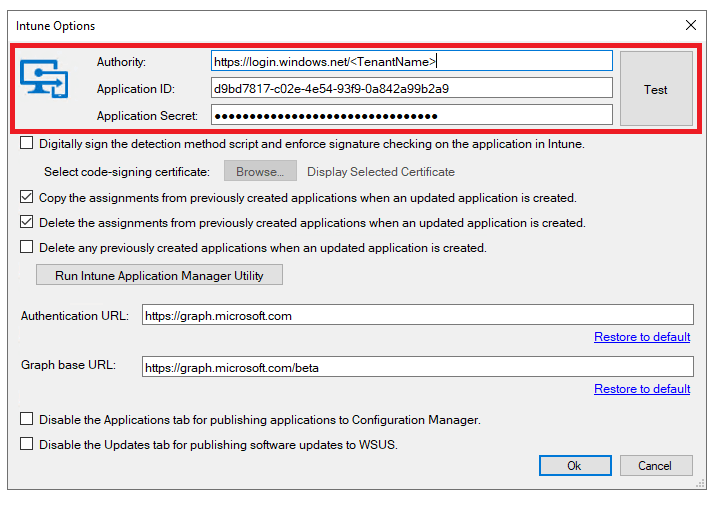
Task: Click the Graph base URL field
Action: tap(417, 367)
